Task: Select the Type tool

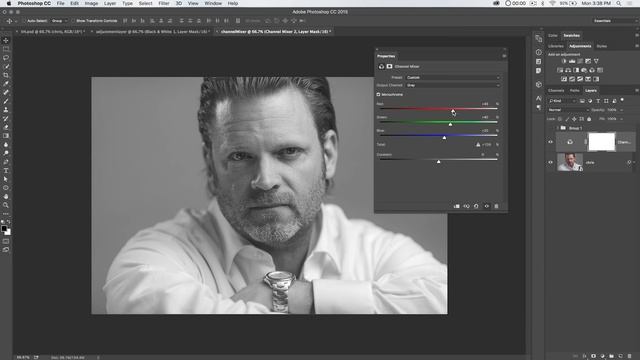Action: click(6, 171)
